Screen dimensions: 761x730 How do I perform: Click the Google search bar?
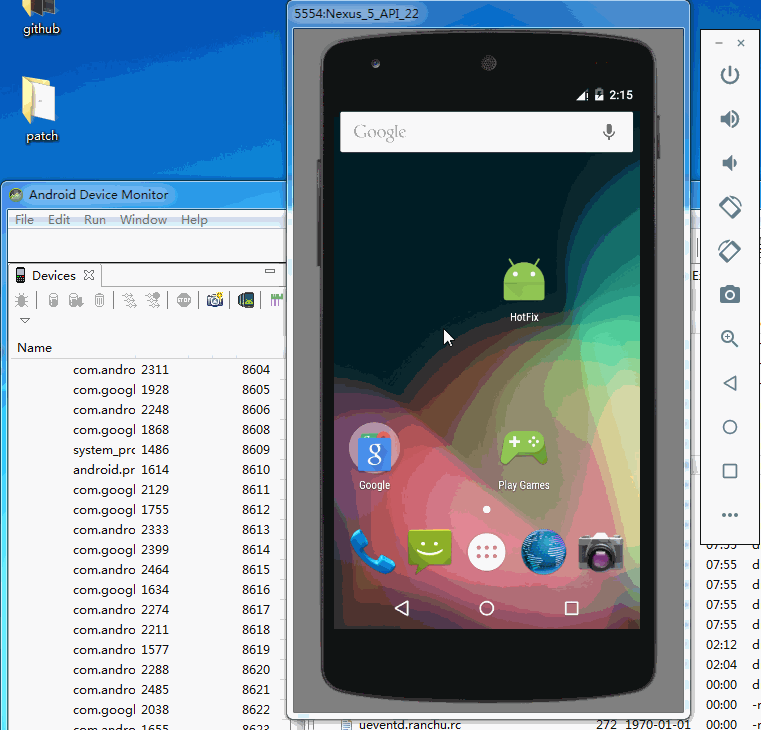[486, 132]
